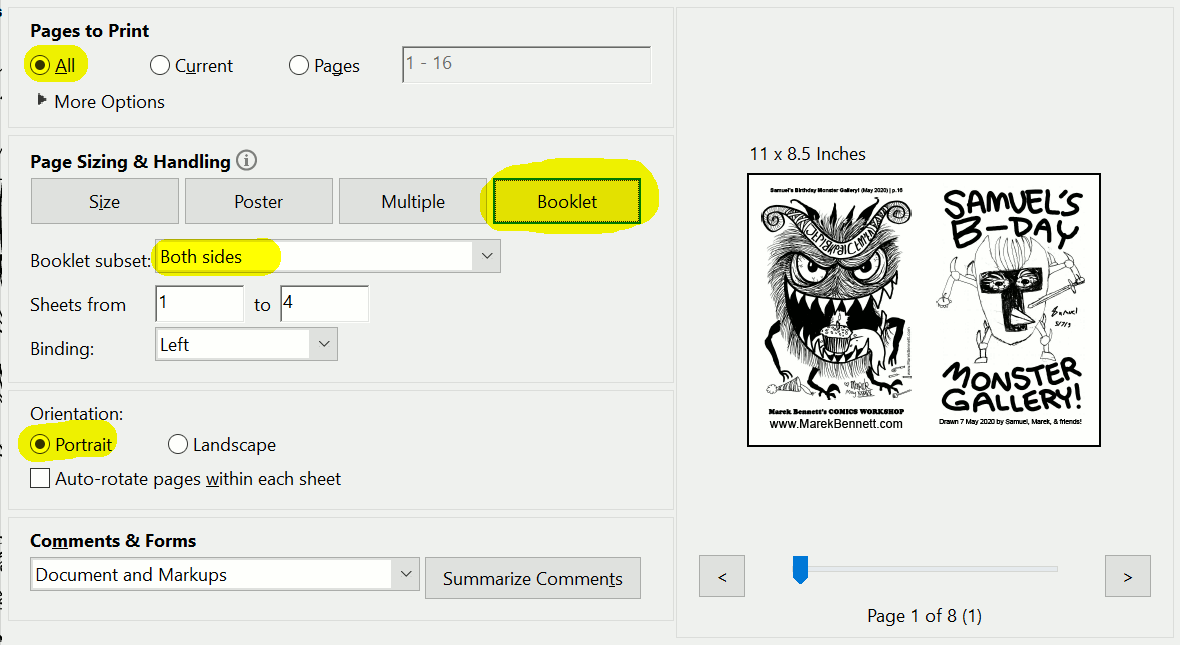This screenshot has height=645, width=1180.
Task: Select the Booklet layout button
Action: click(x=567, y=201)
